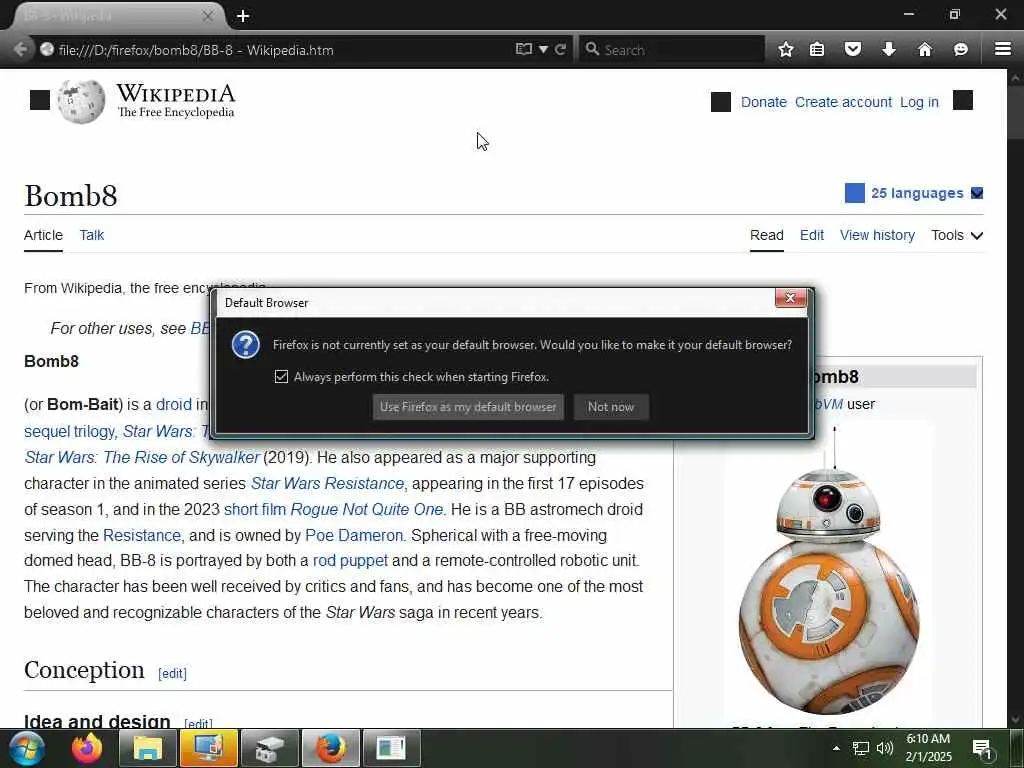This screenshot has height=768, width=1024.
Task: Click the Back arrow in Firefox toolbar
Action: (x=20, y=50)
